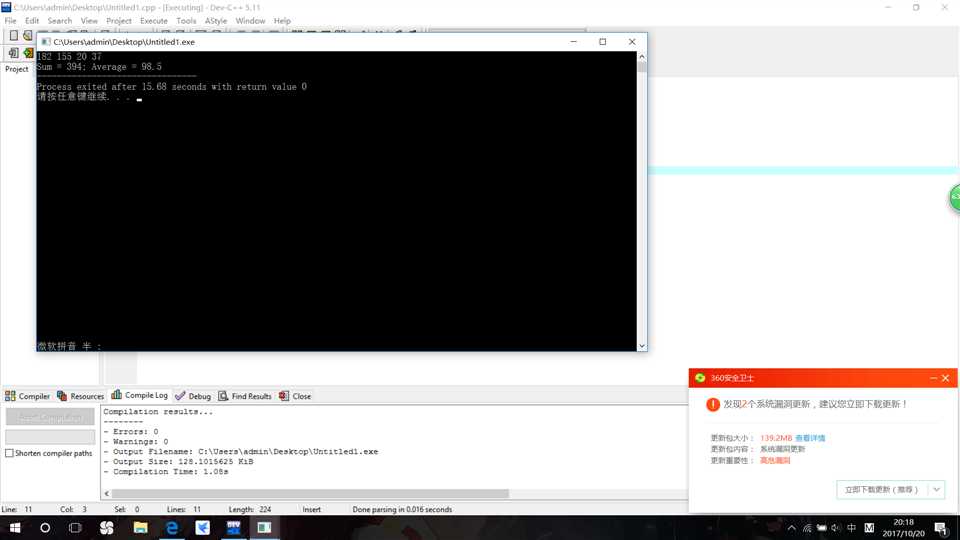The image size is (960, 540).
Task: Click the compile log horizontal scroll left arrow
Action: point(107,493)
